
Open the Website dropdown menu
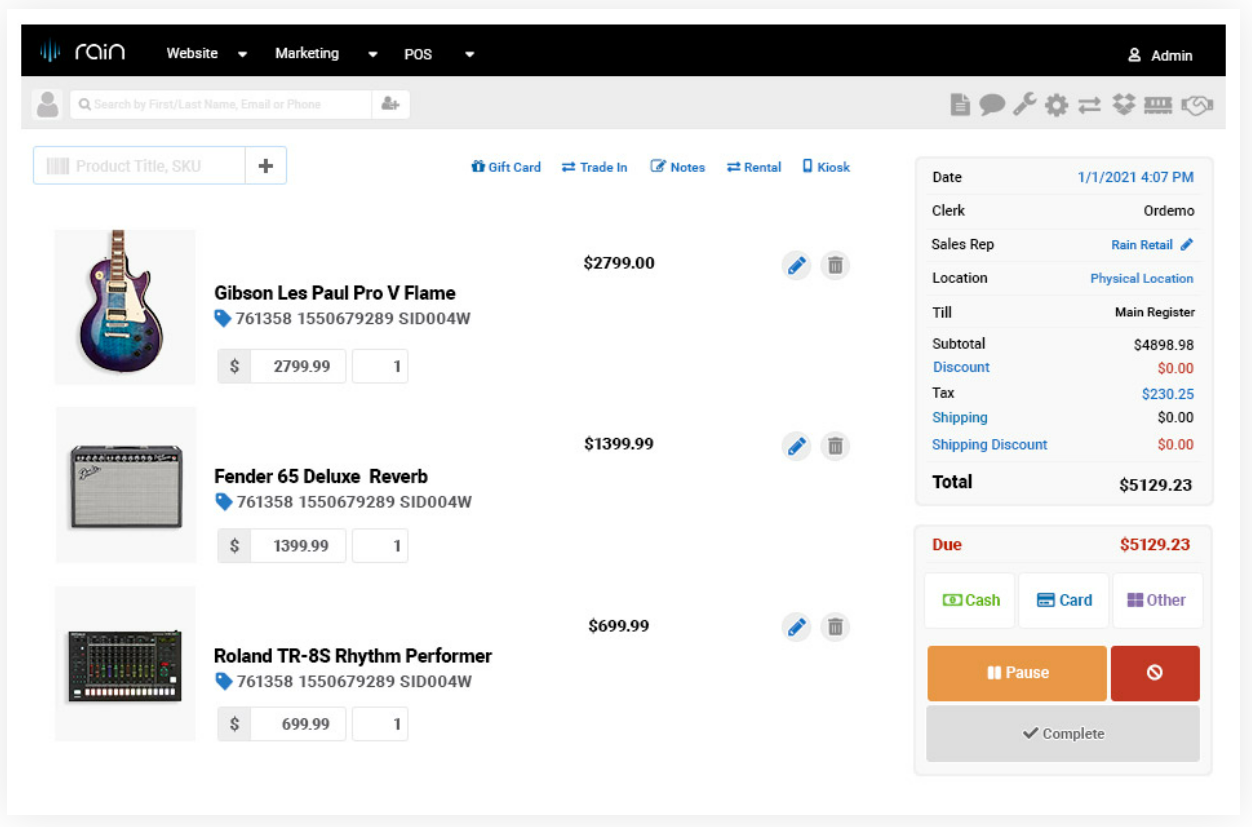192,53
